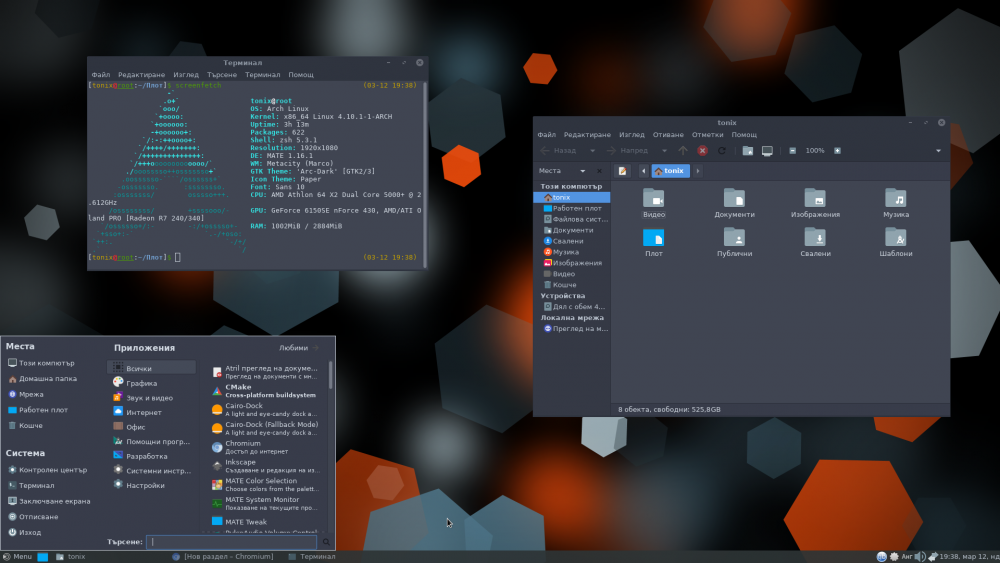Screen dimensions: 1000x563
Task: Launch Chromium from applications list
Action: 268,447
